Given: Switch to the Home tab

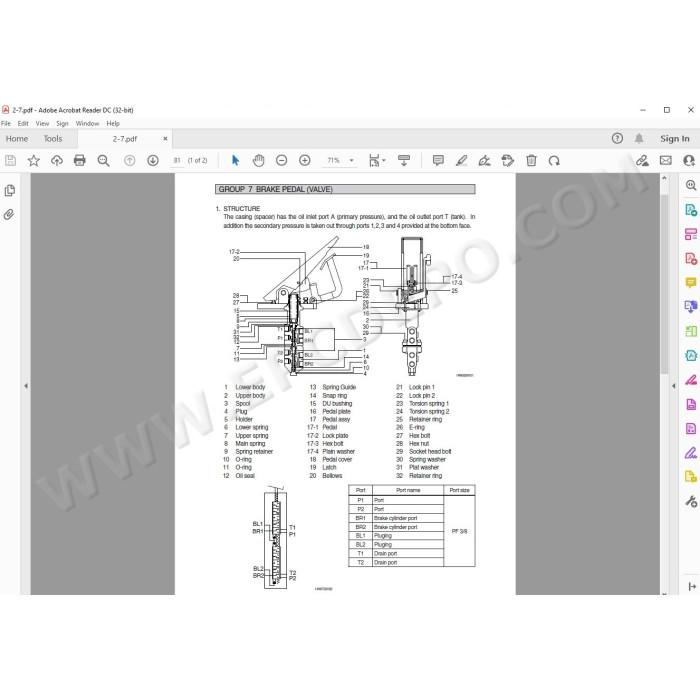Looking at the screenshot, I should pyautogui.click(x=17, y=139).
